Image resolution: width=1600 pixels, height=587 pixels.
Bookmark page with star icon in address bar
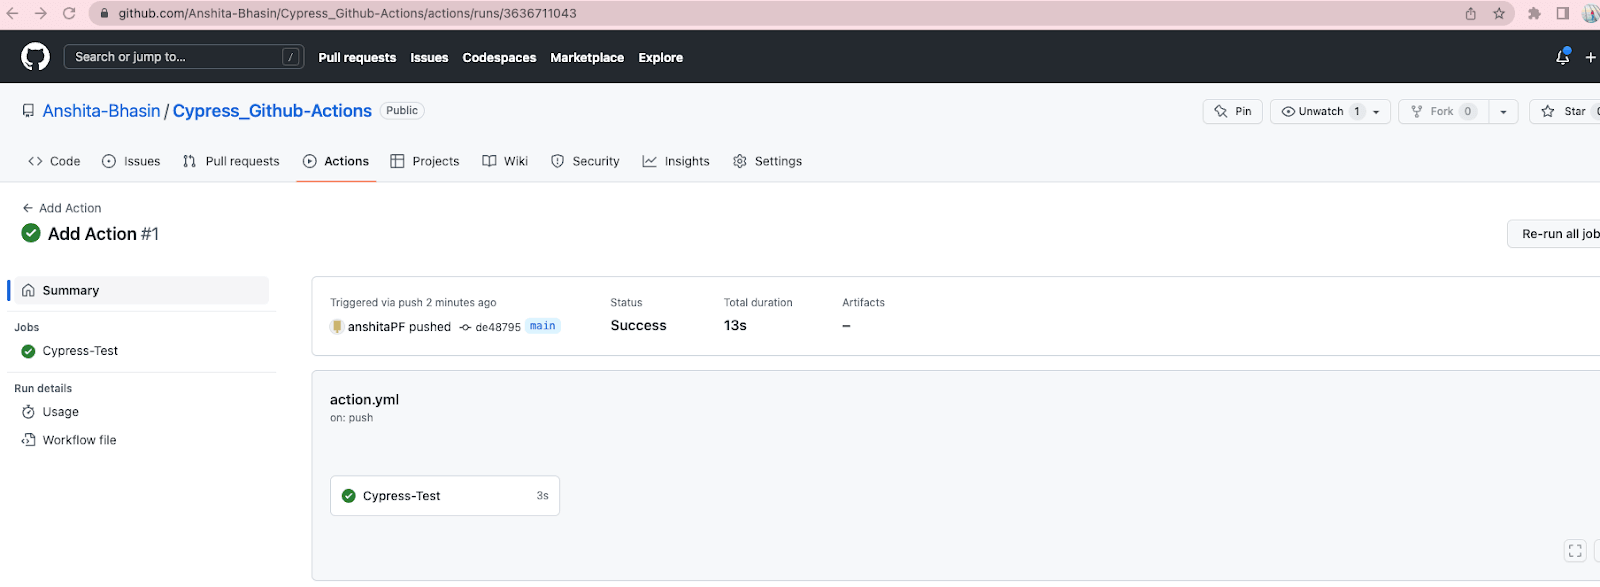1499,13
